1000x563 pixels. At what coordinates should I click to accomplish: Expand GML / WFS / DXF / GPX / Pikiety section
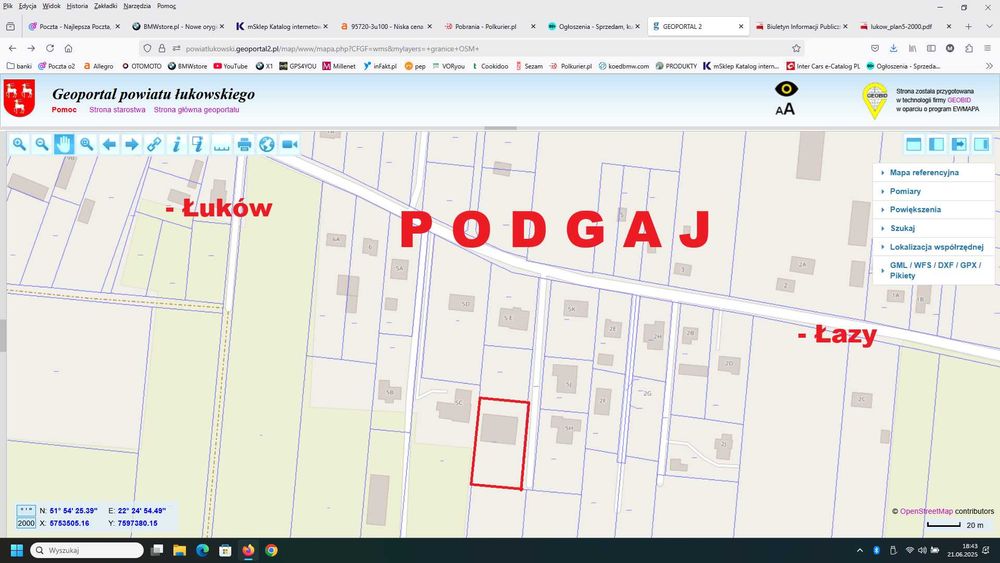tap(934, 270)
